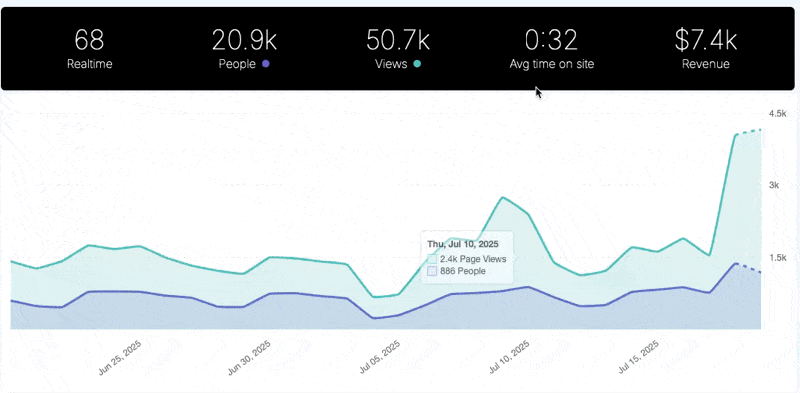Click the Jul 15, 2025 axis label
Screen dimensions: 800x393
tap(637, 358)
